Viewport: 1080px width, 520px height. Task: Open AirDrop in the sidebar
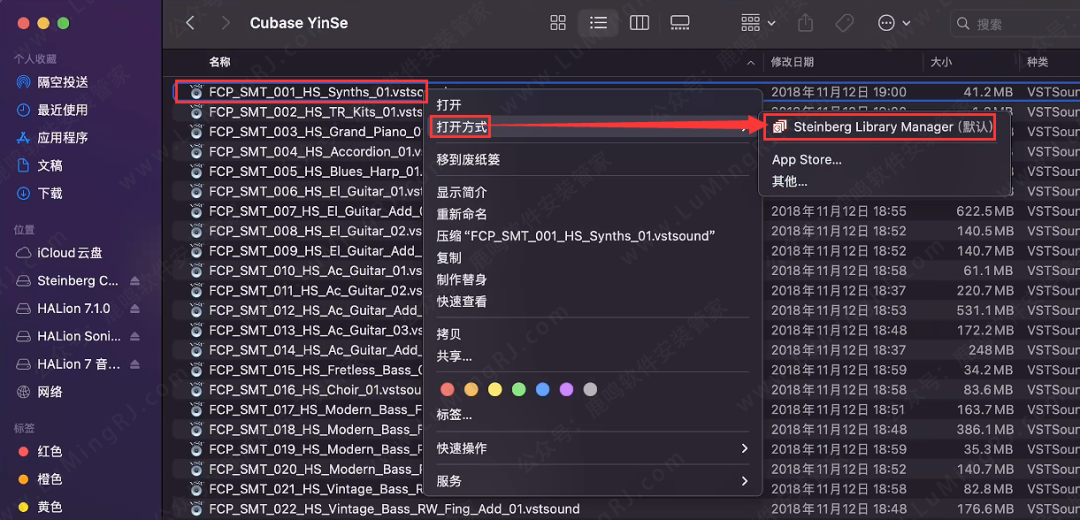pos(63,82)
